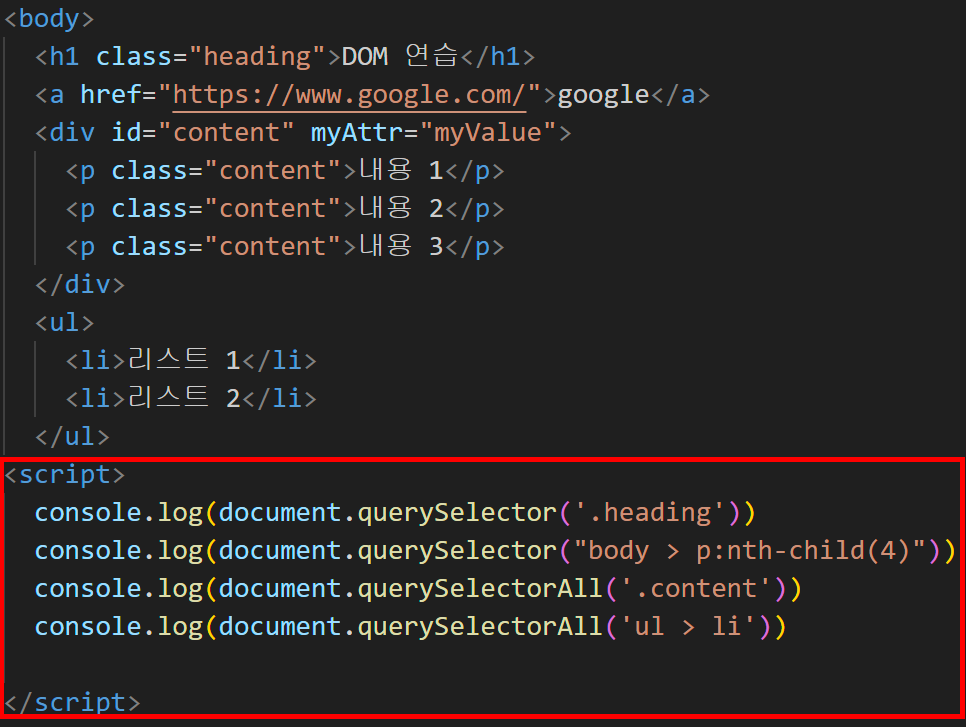Click the paragraph line '내용 3'
966x727 pixels.
(285, 246)
